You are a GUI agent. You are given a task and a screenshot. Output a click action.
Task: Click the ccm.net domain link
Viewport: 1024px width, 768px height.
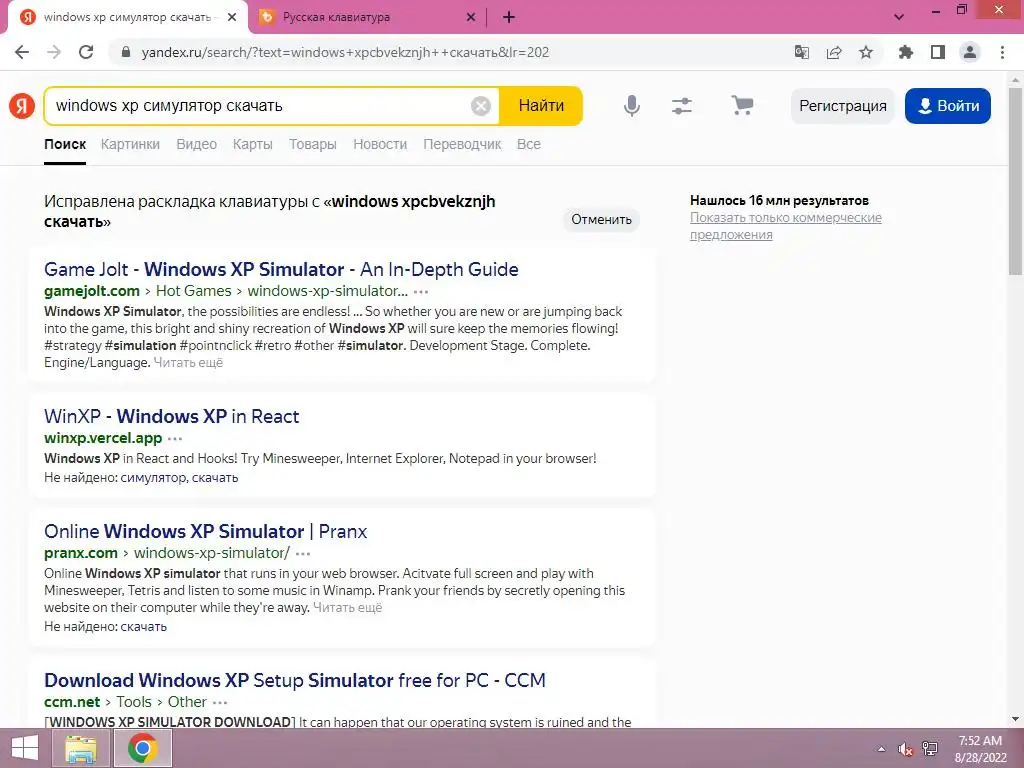pyautogui.click(x=72, y=701)
